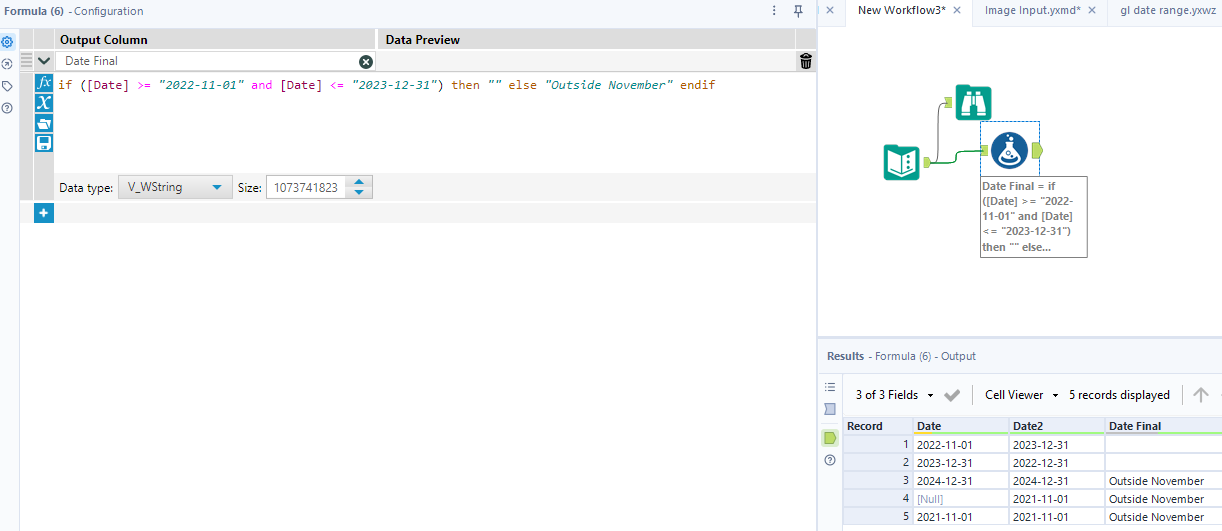Open the Help icon in the Results sidebar
Screen dimensions: 1222x531
830,460
